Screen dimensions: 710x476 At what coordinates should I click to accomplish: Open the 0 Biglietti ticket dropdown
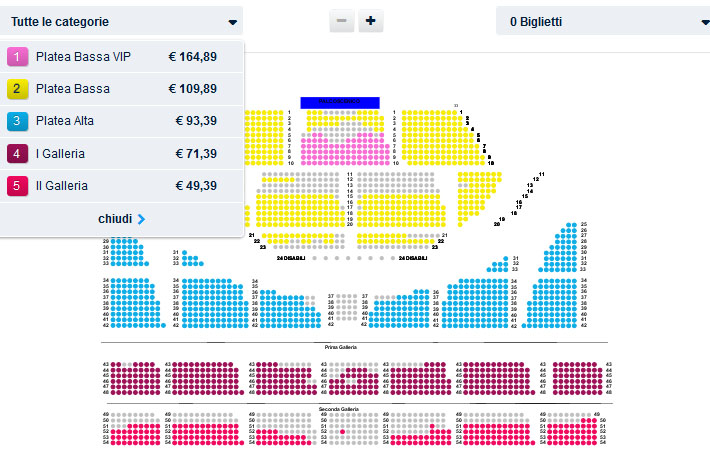[x=603, y=21]
